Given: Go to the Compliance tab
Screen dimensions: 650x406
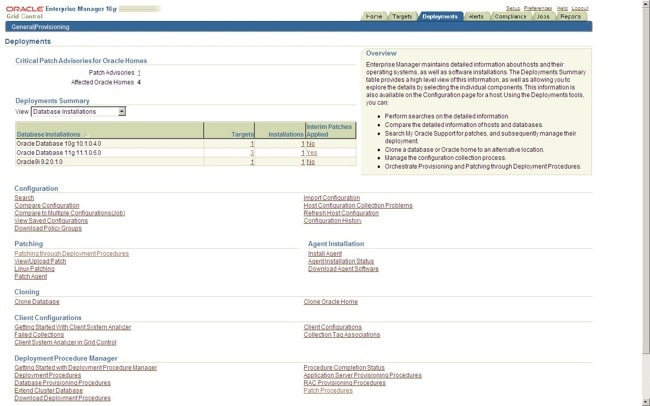Looking at the screenshot, I should [510, 17].
